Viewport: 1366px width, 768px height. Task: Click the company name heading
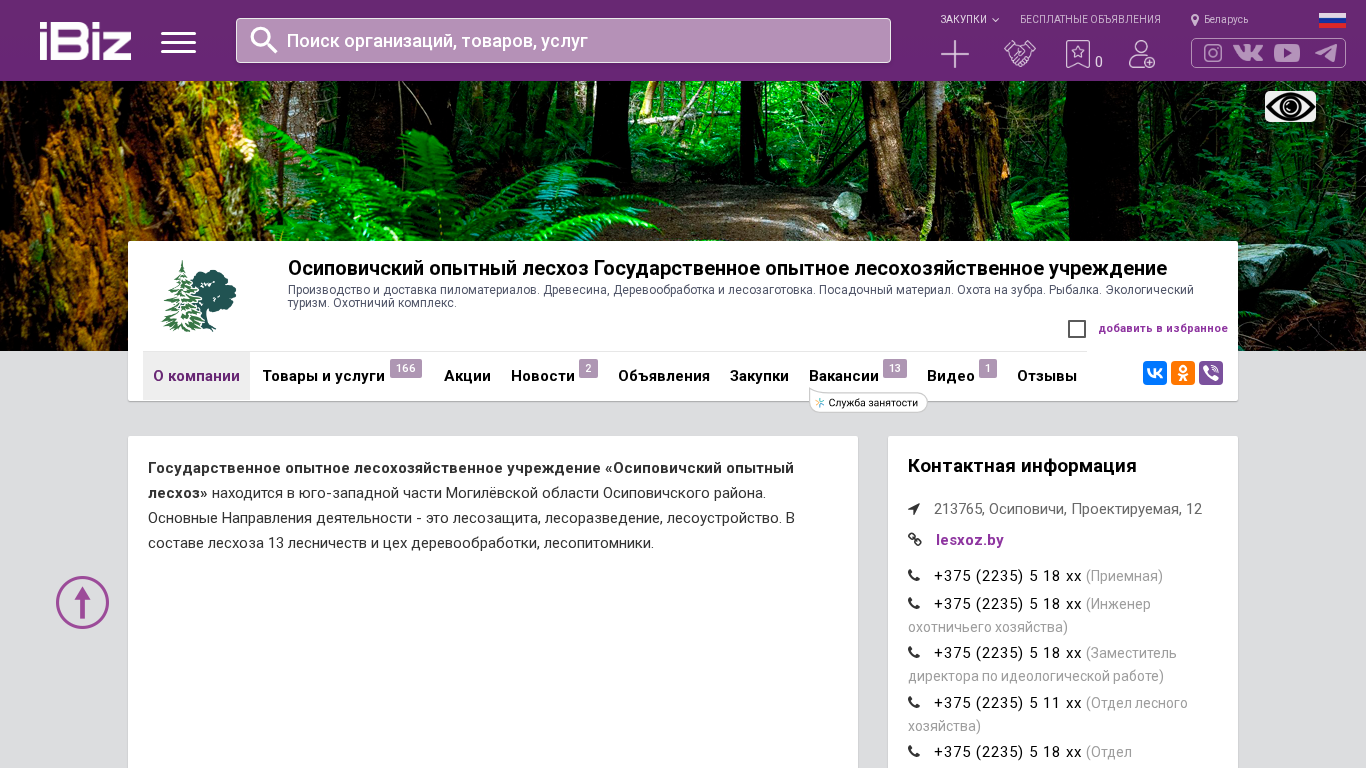pos(728,268)
